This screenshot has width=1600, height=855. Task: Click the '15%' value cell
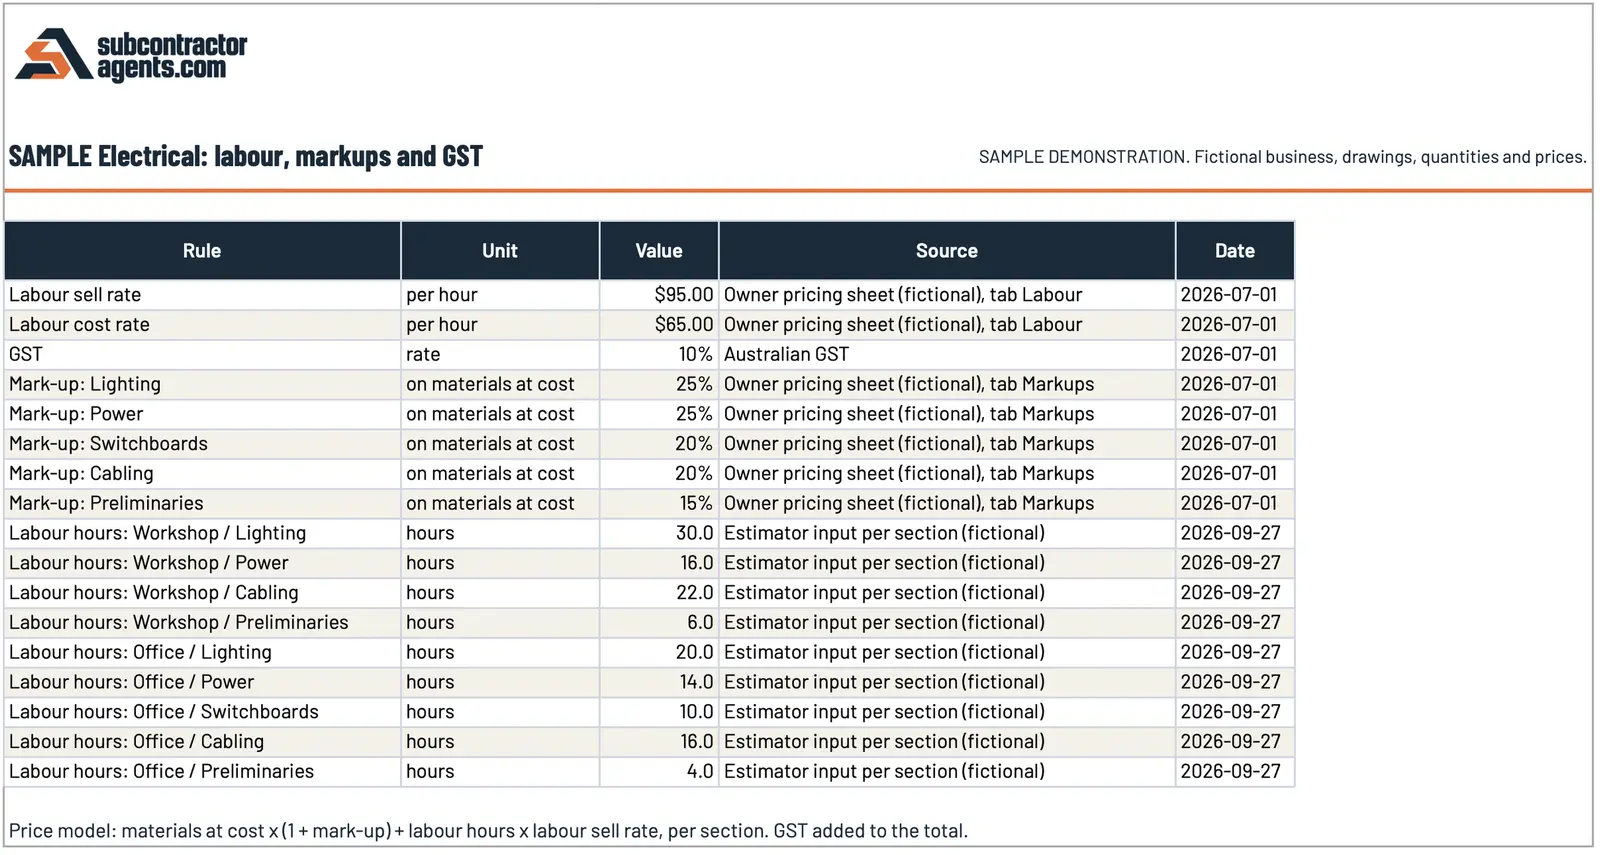(659, 504)
